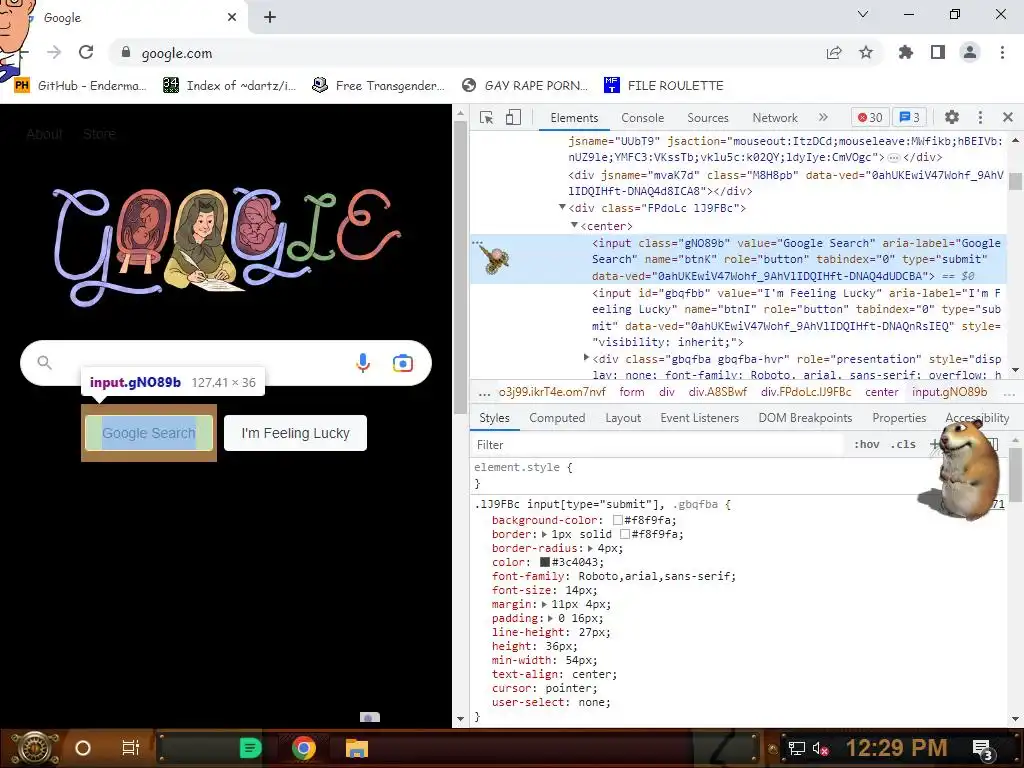Toggle the .cls class editor
Image resolution: width=1024 pixels, height=768 pixels.
(905, 445)
